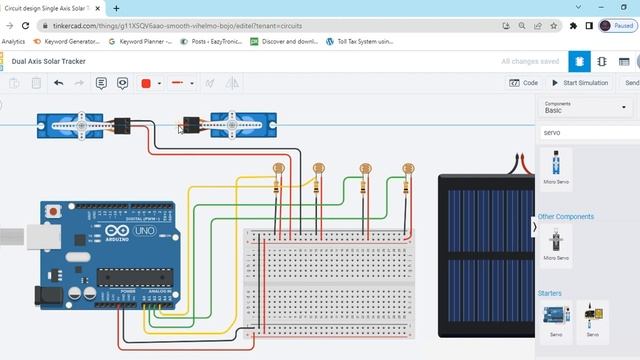The image size is (640, 360).
Task: Click the project title Dual Axis Solar Tracker
Action: [49, 61]
